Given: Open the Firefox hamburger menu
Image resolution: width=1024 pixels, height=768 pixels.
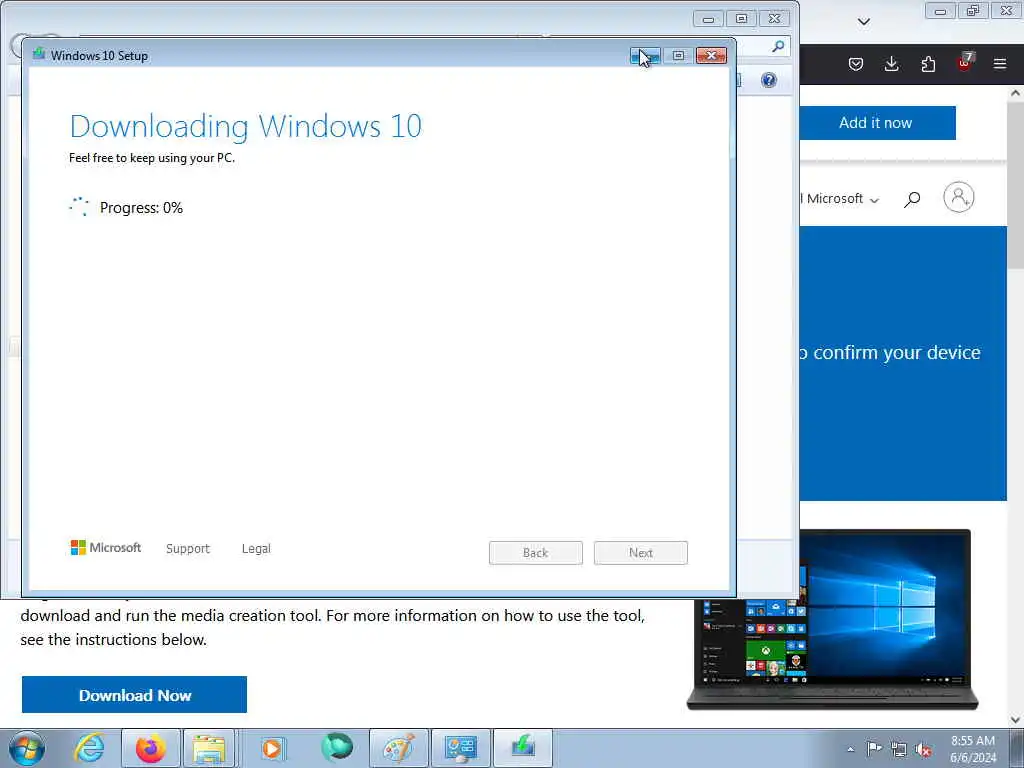Looking at the screenshot, I should point(1000,64).
